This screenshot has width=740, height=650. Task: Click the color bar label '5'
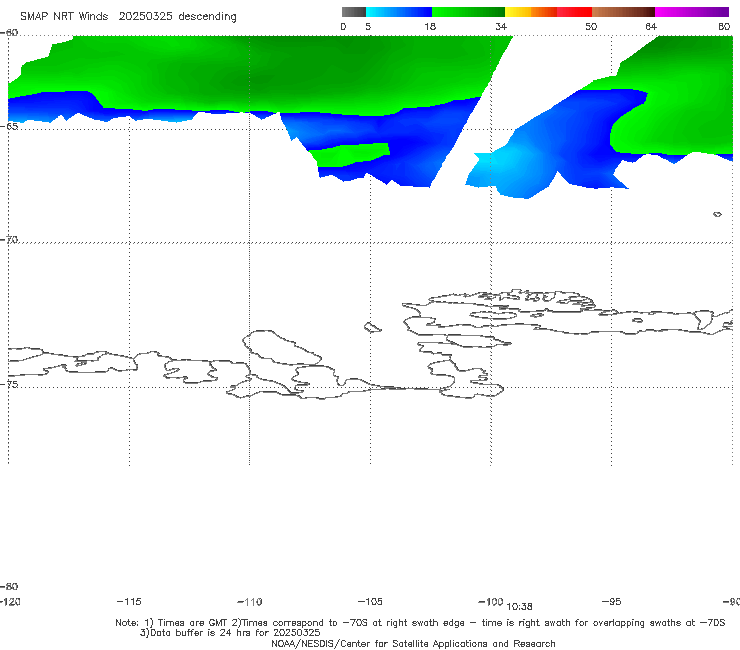[368, 27]
